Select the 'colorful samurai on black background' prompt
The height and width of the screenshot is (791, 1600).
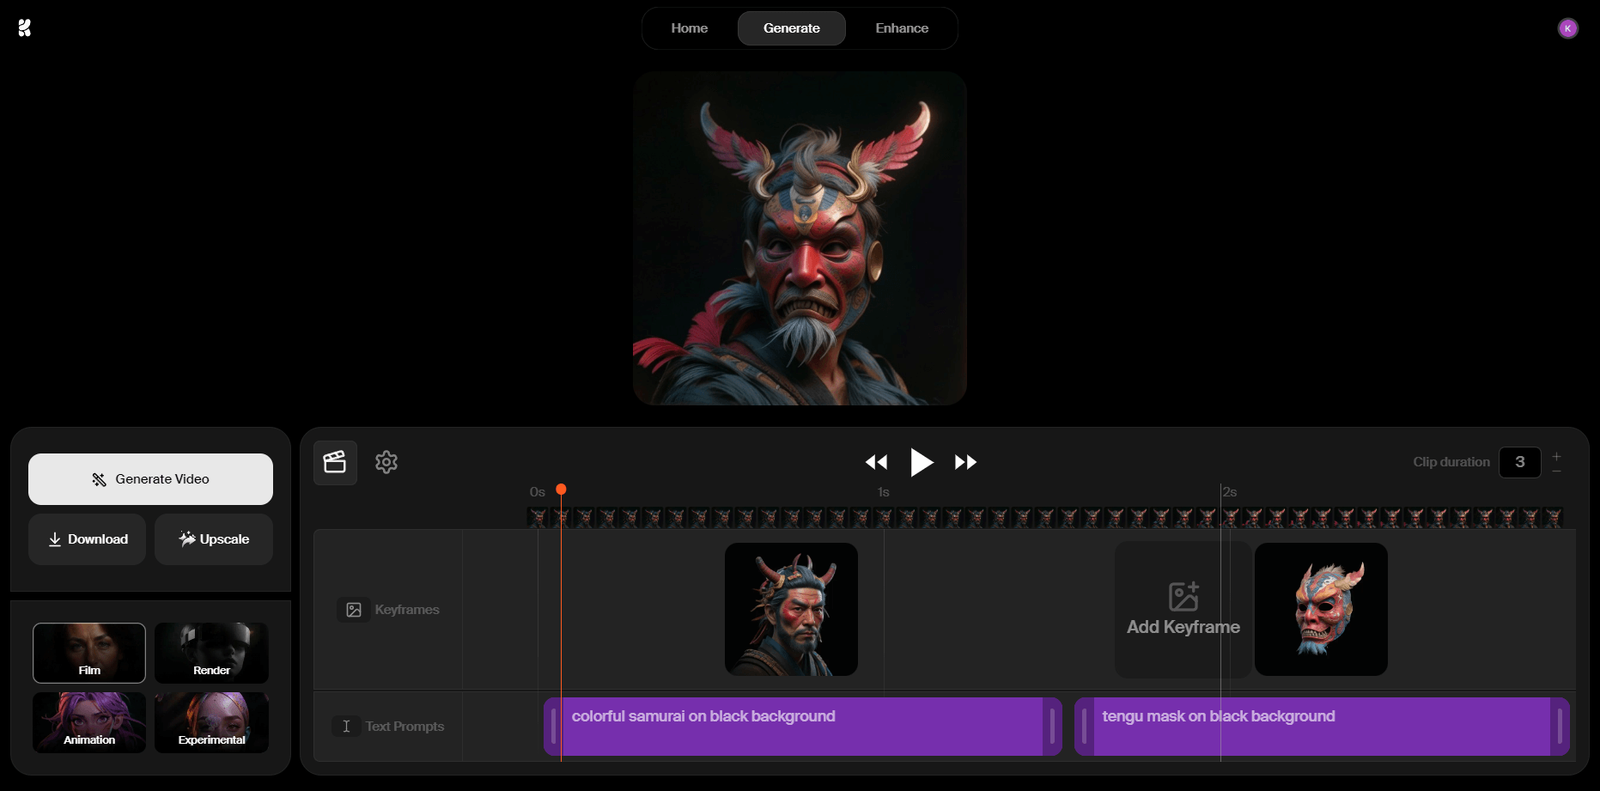pos(803,726)
